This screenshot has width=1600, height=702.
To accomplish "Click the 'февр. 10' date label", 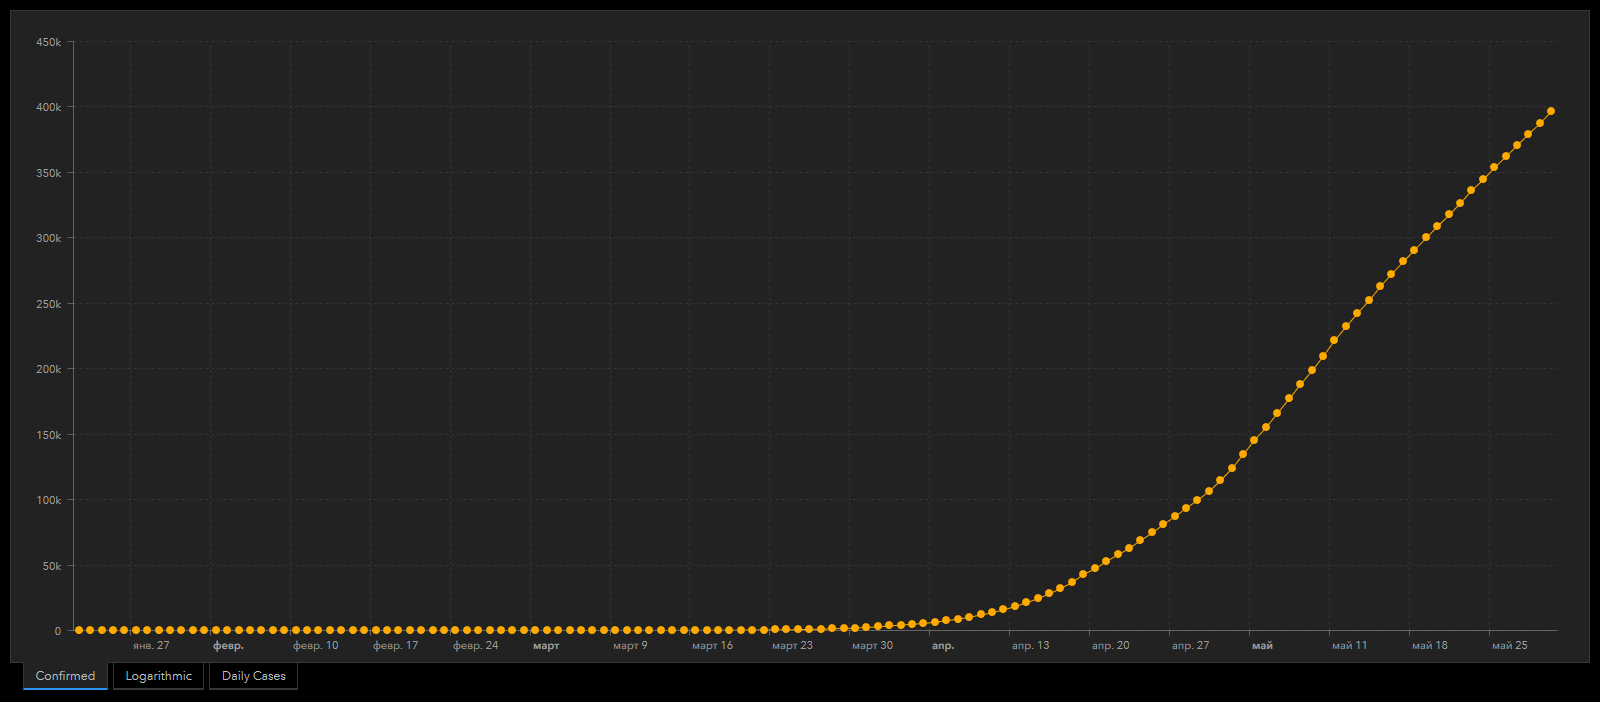I will pos(315,645).
